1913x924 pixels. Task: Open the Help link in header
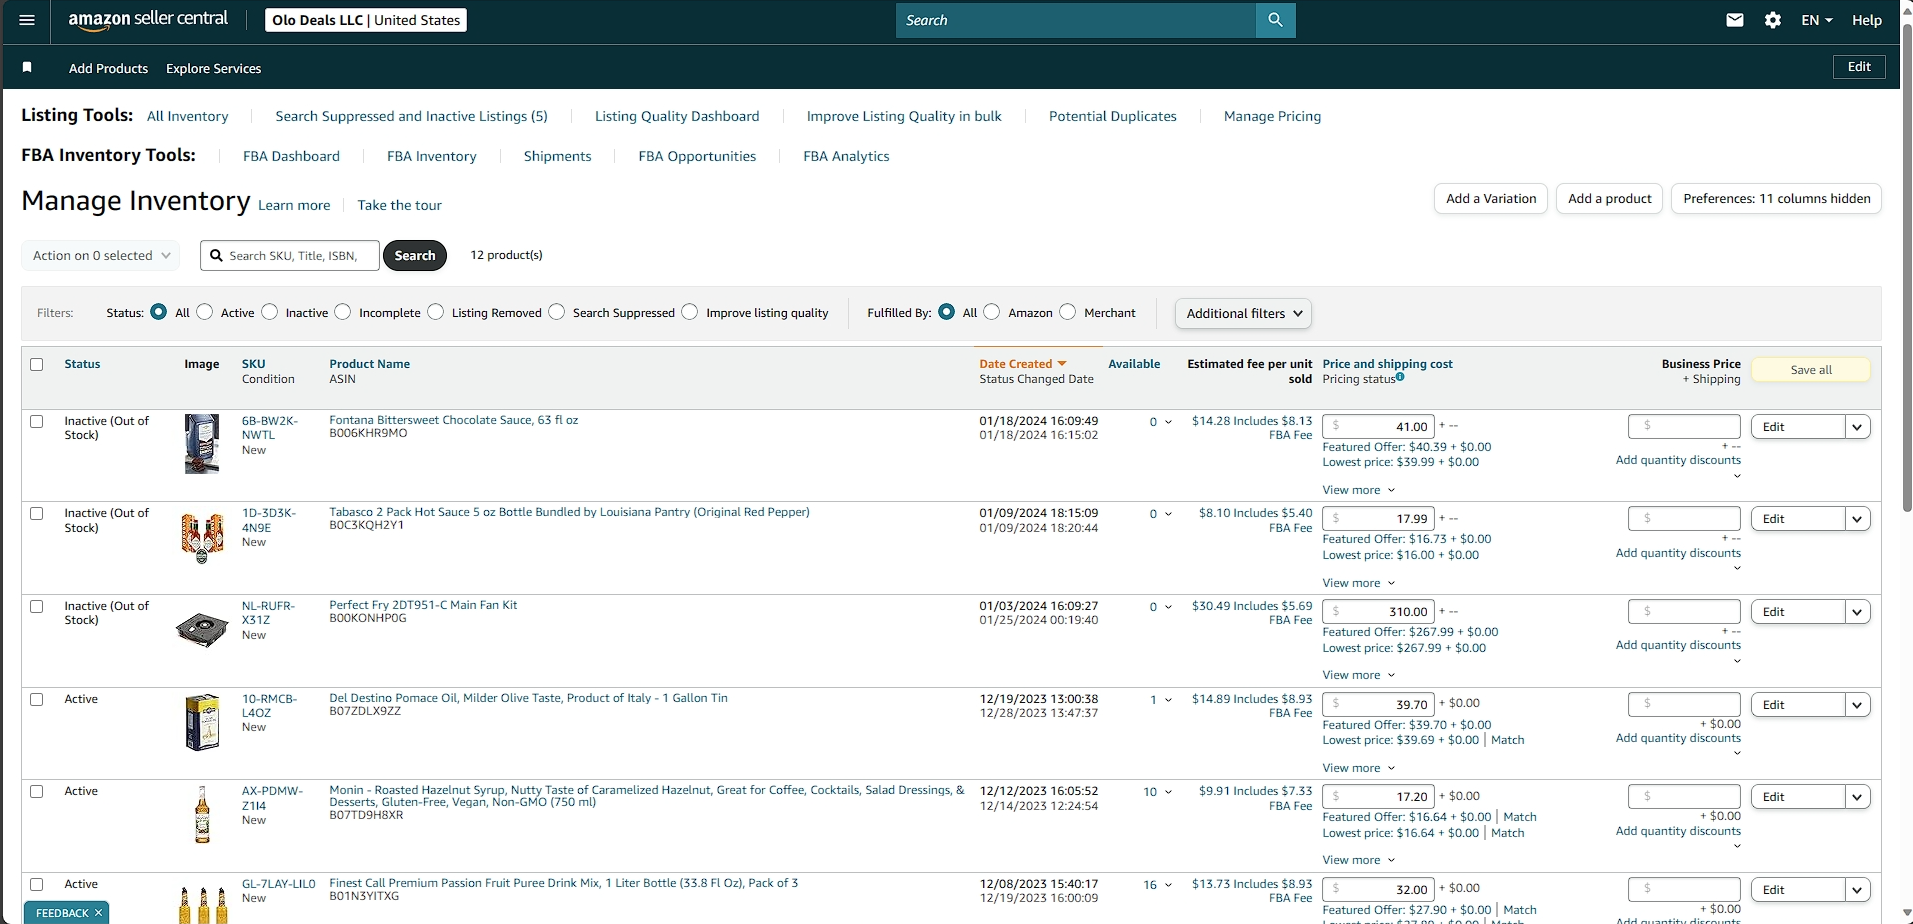point(1866,20)
